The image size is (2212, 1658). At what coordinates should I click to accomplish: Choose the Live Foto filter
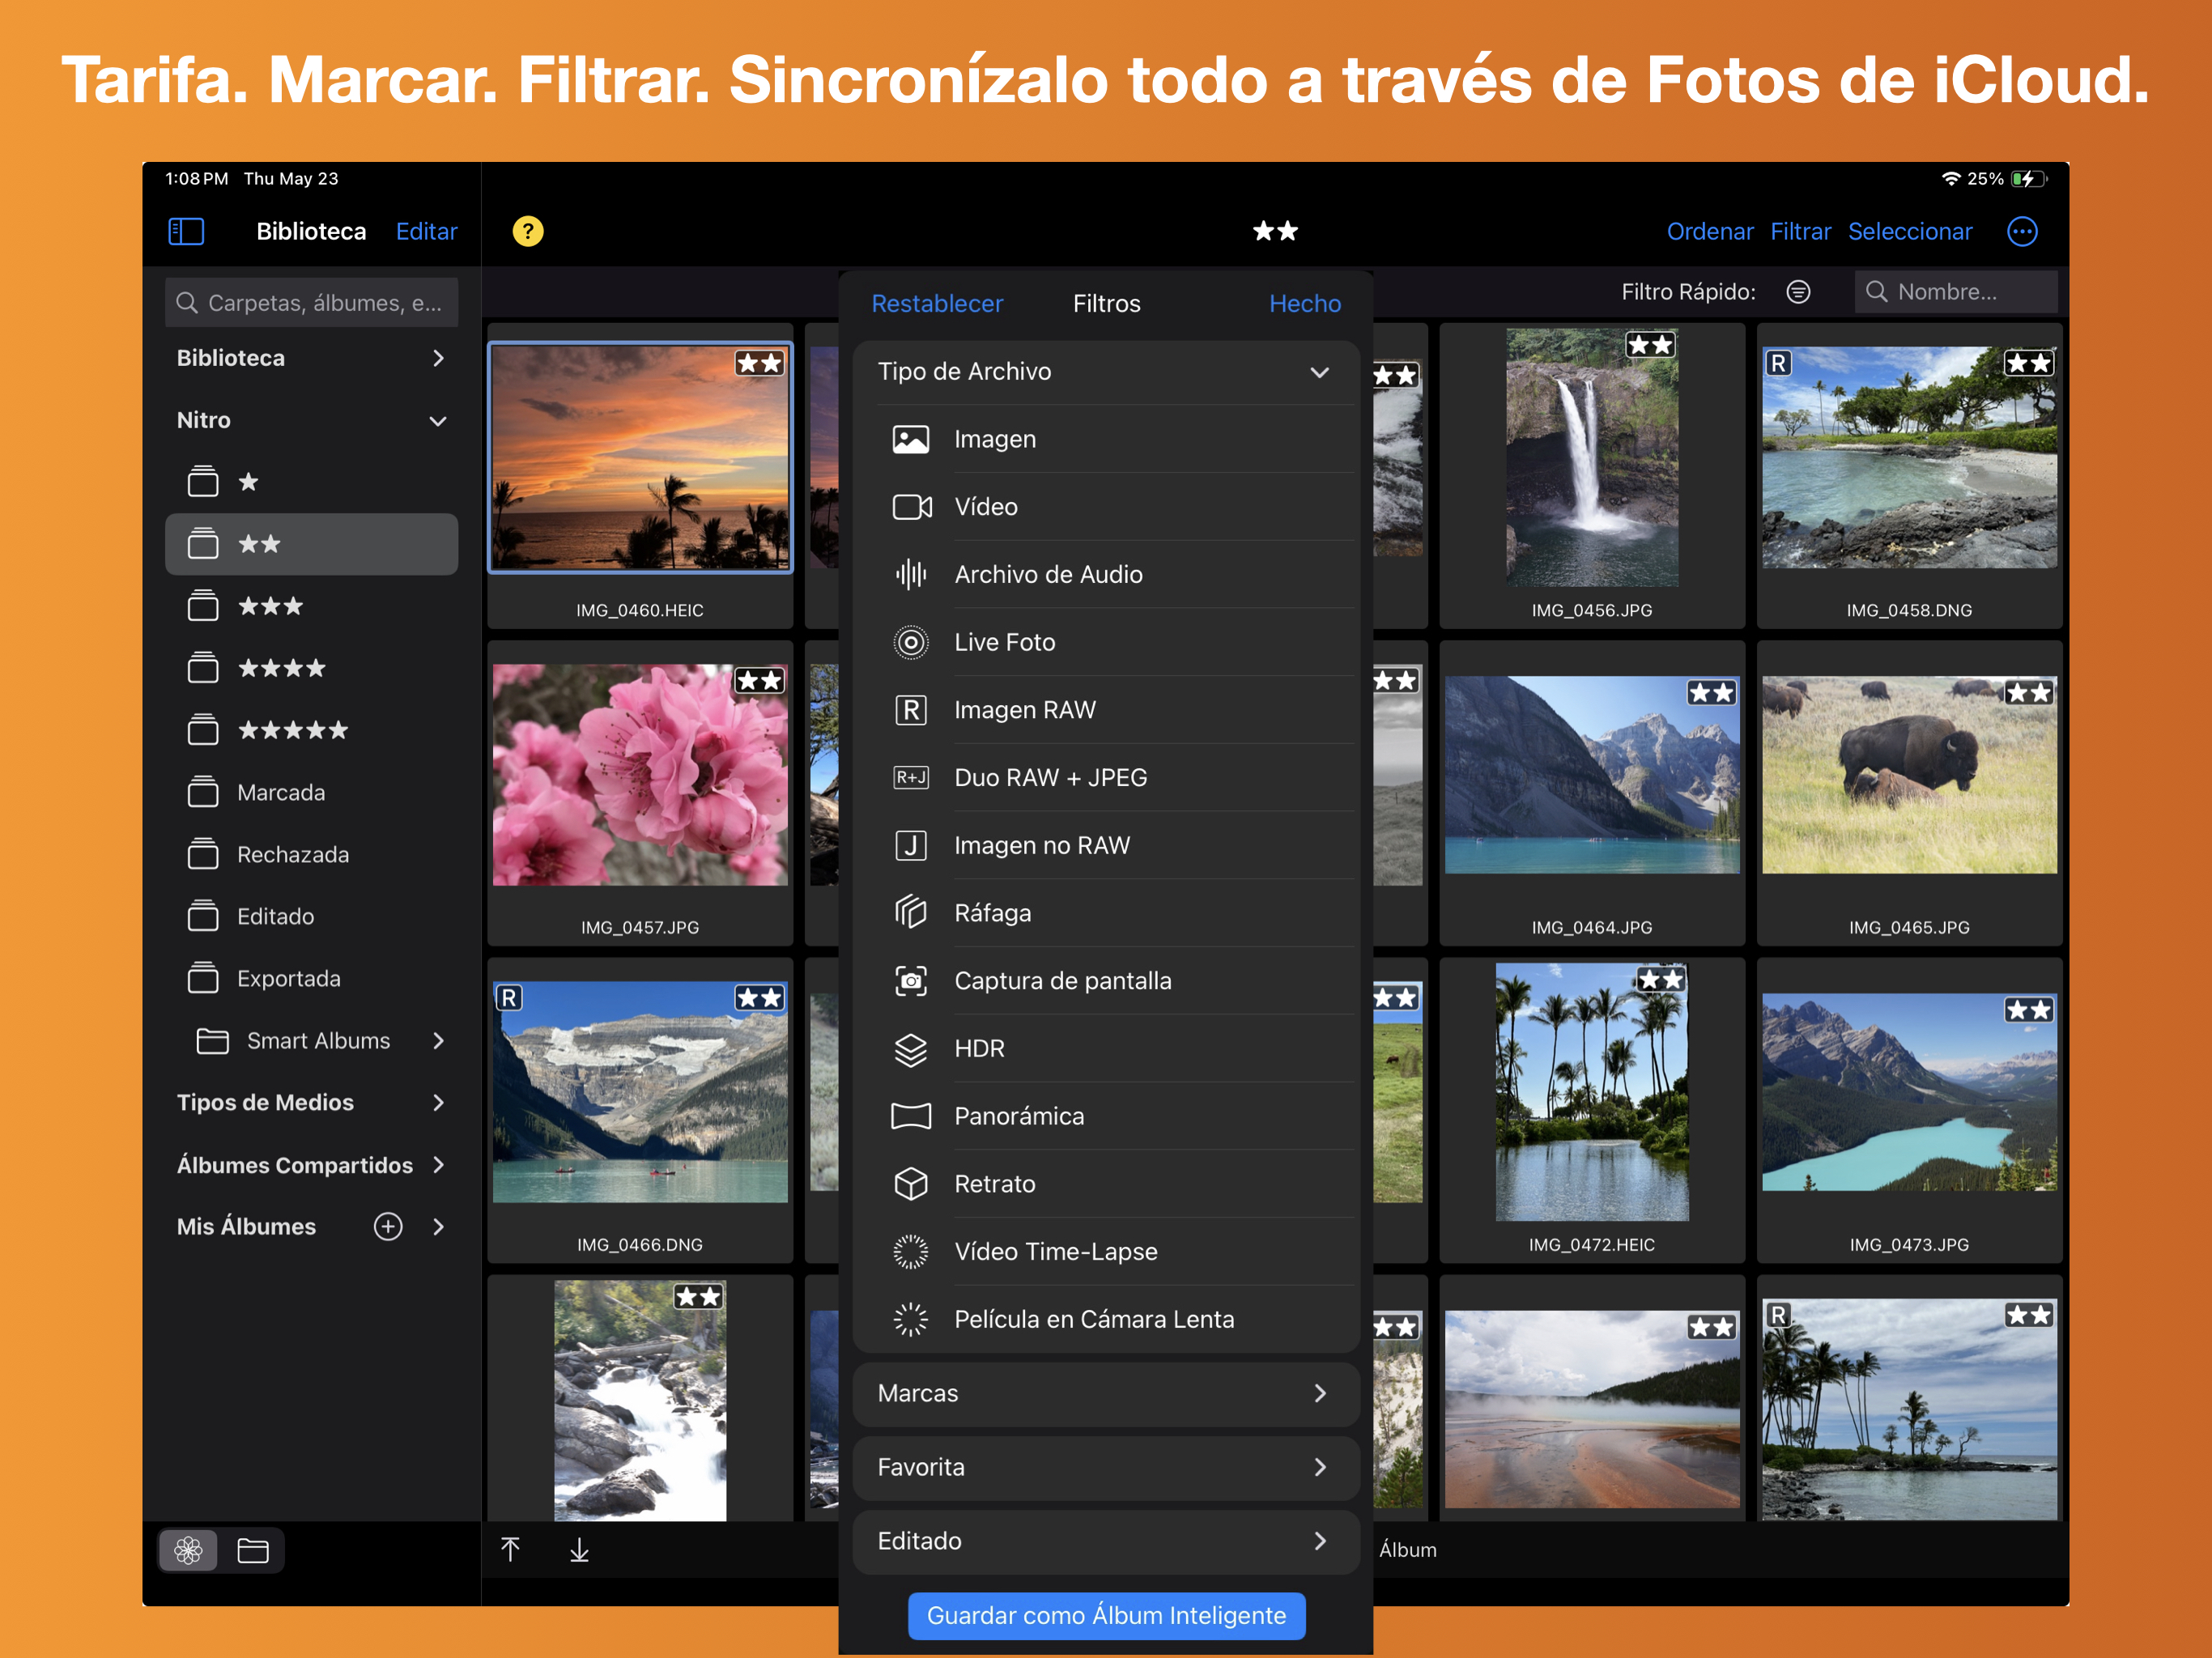pos(1106,642)
